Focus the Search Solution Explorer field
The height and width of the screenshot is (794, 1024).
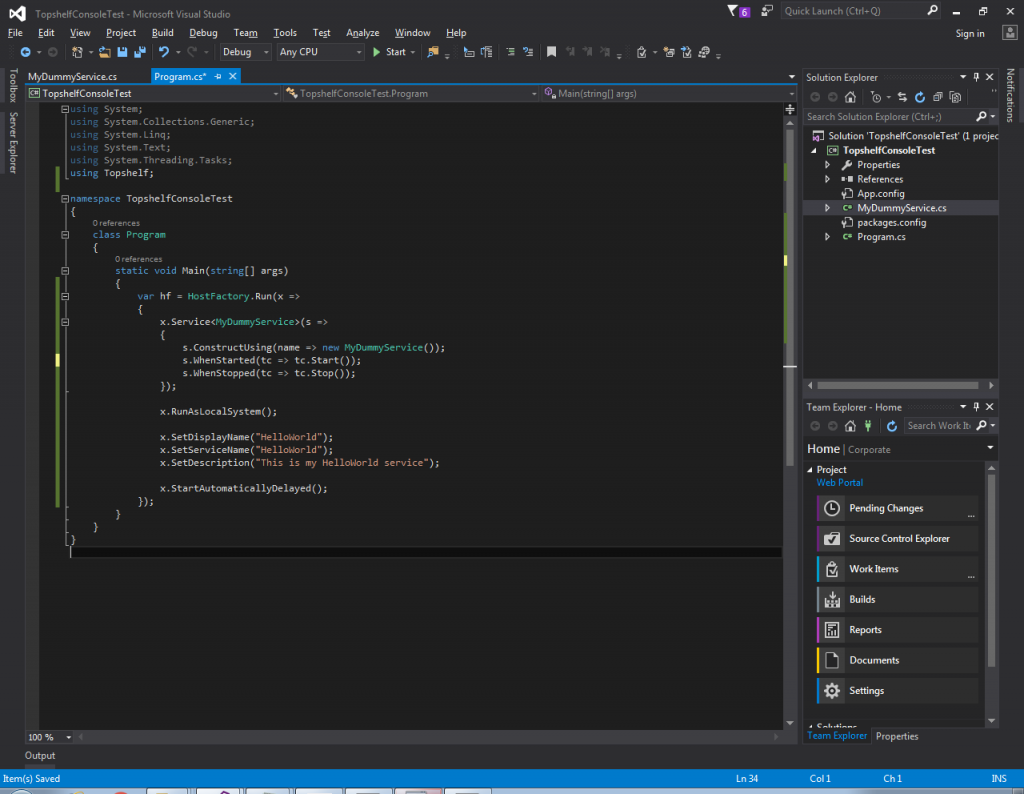[891, 117]
